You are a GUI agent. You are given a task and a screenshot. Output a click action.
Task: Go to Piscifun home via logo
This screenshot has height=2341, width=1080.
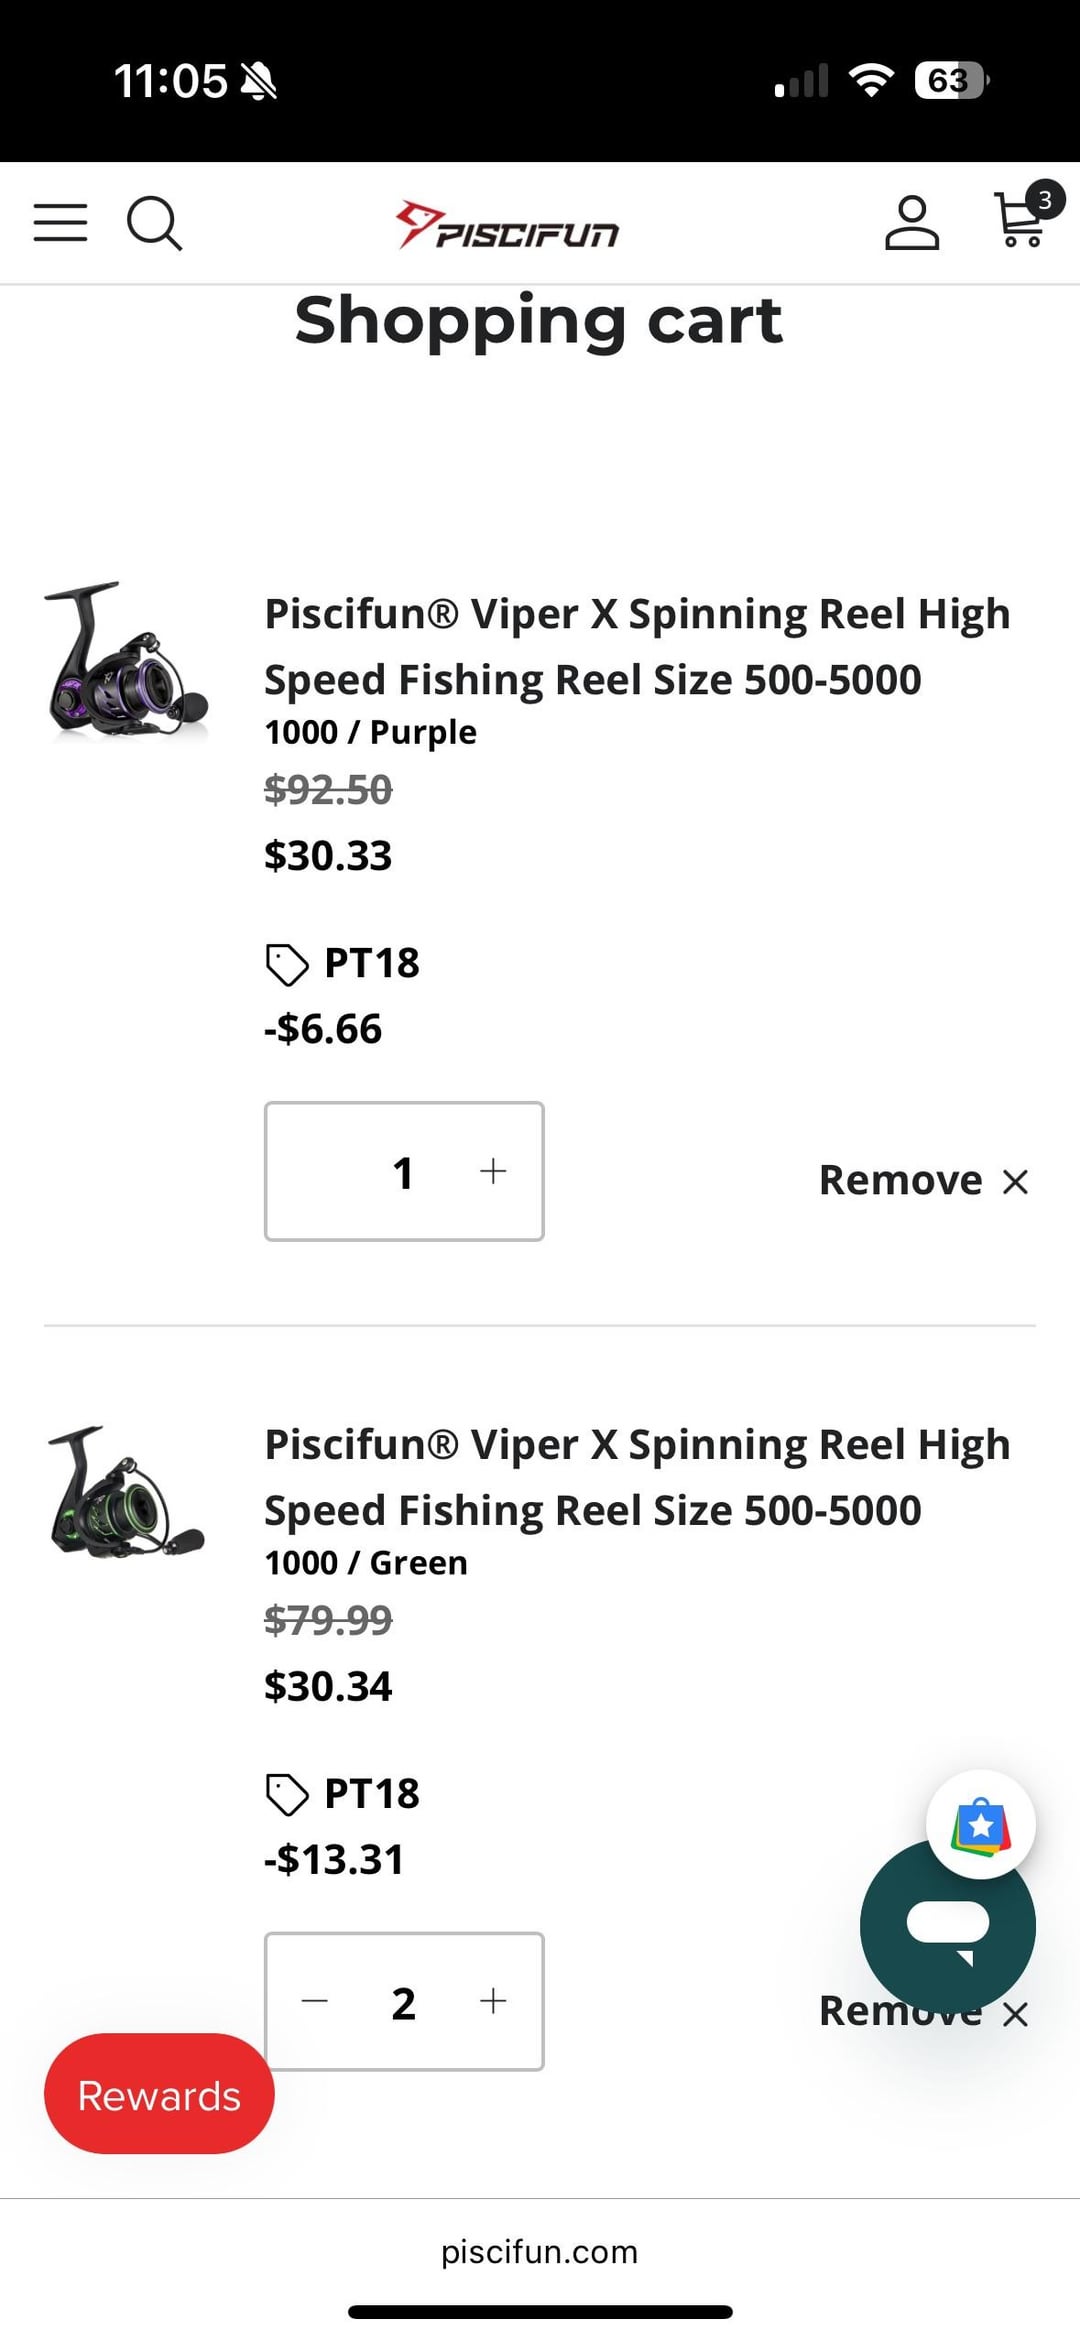coord(507,224)
